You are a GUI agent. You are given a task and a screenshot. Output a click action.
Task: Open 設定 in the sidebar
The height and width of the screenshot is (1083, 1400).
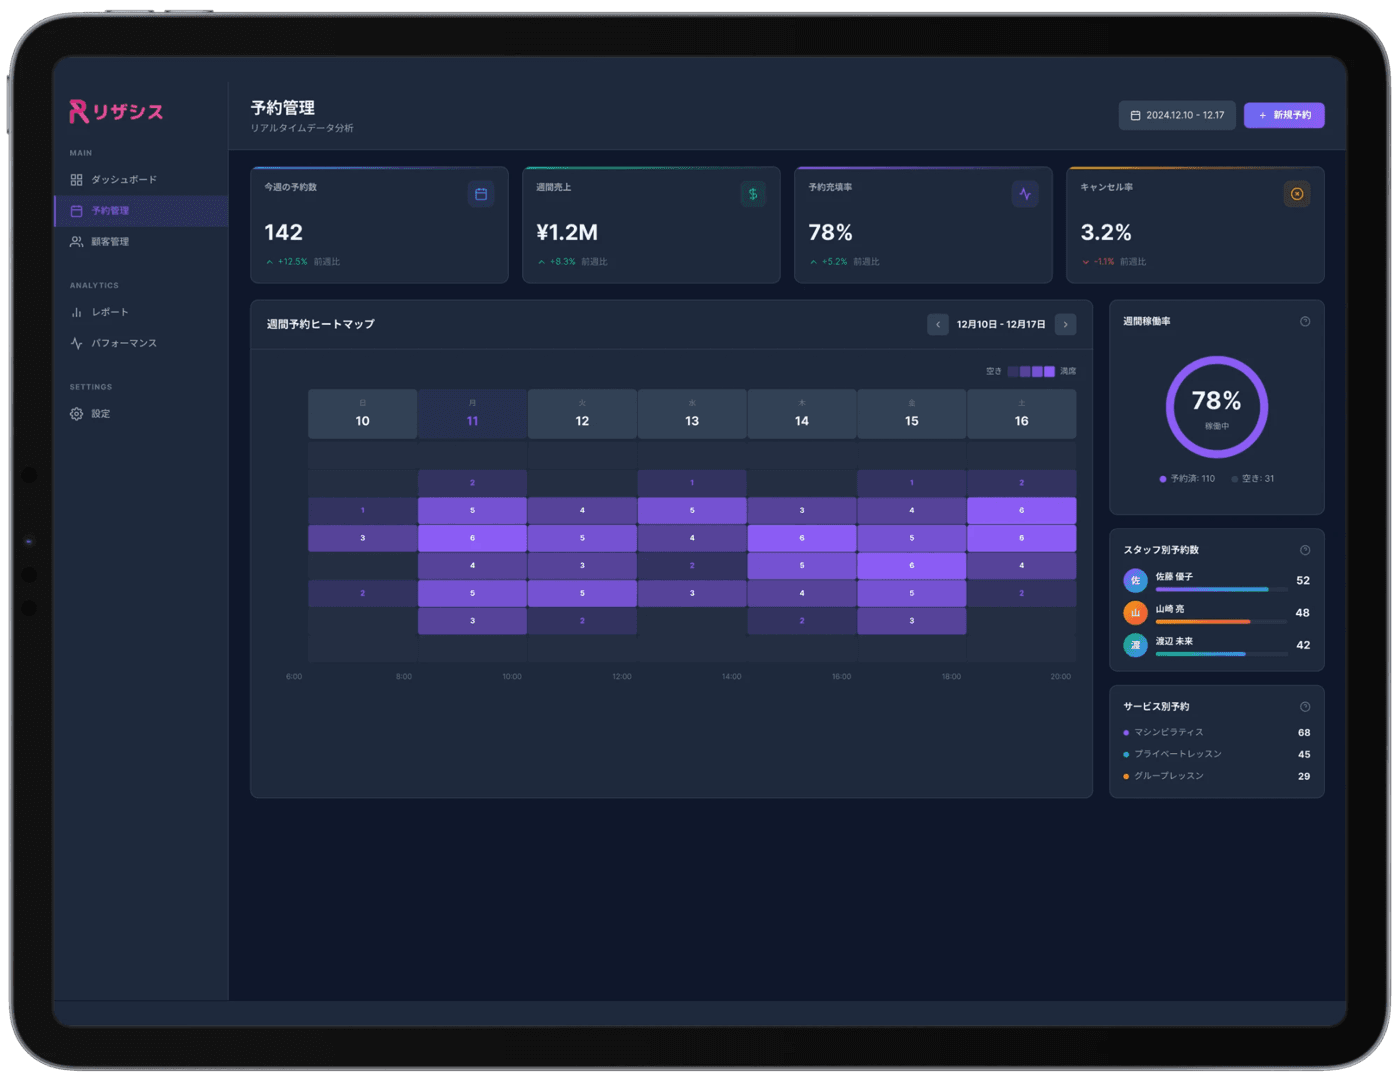(141, 414)
